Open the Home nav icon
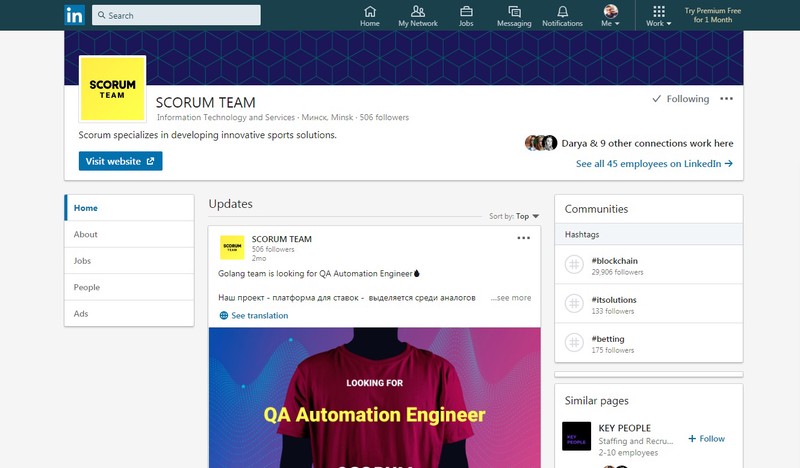Viewport: 800px width, 468px height. [370, 16]
